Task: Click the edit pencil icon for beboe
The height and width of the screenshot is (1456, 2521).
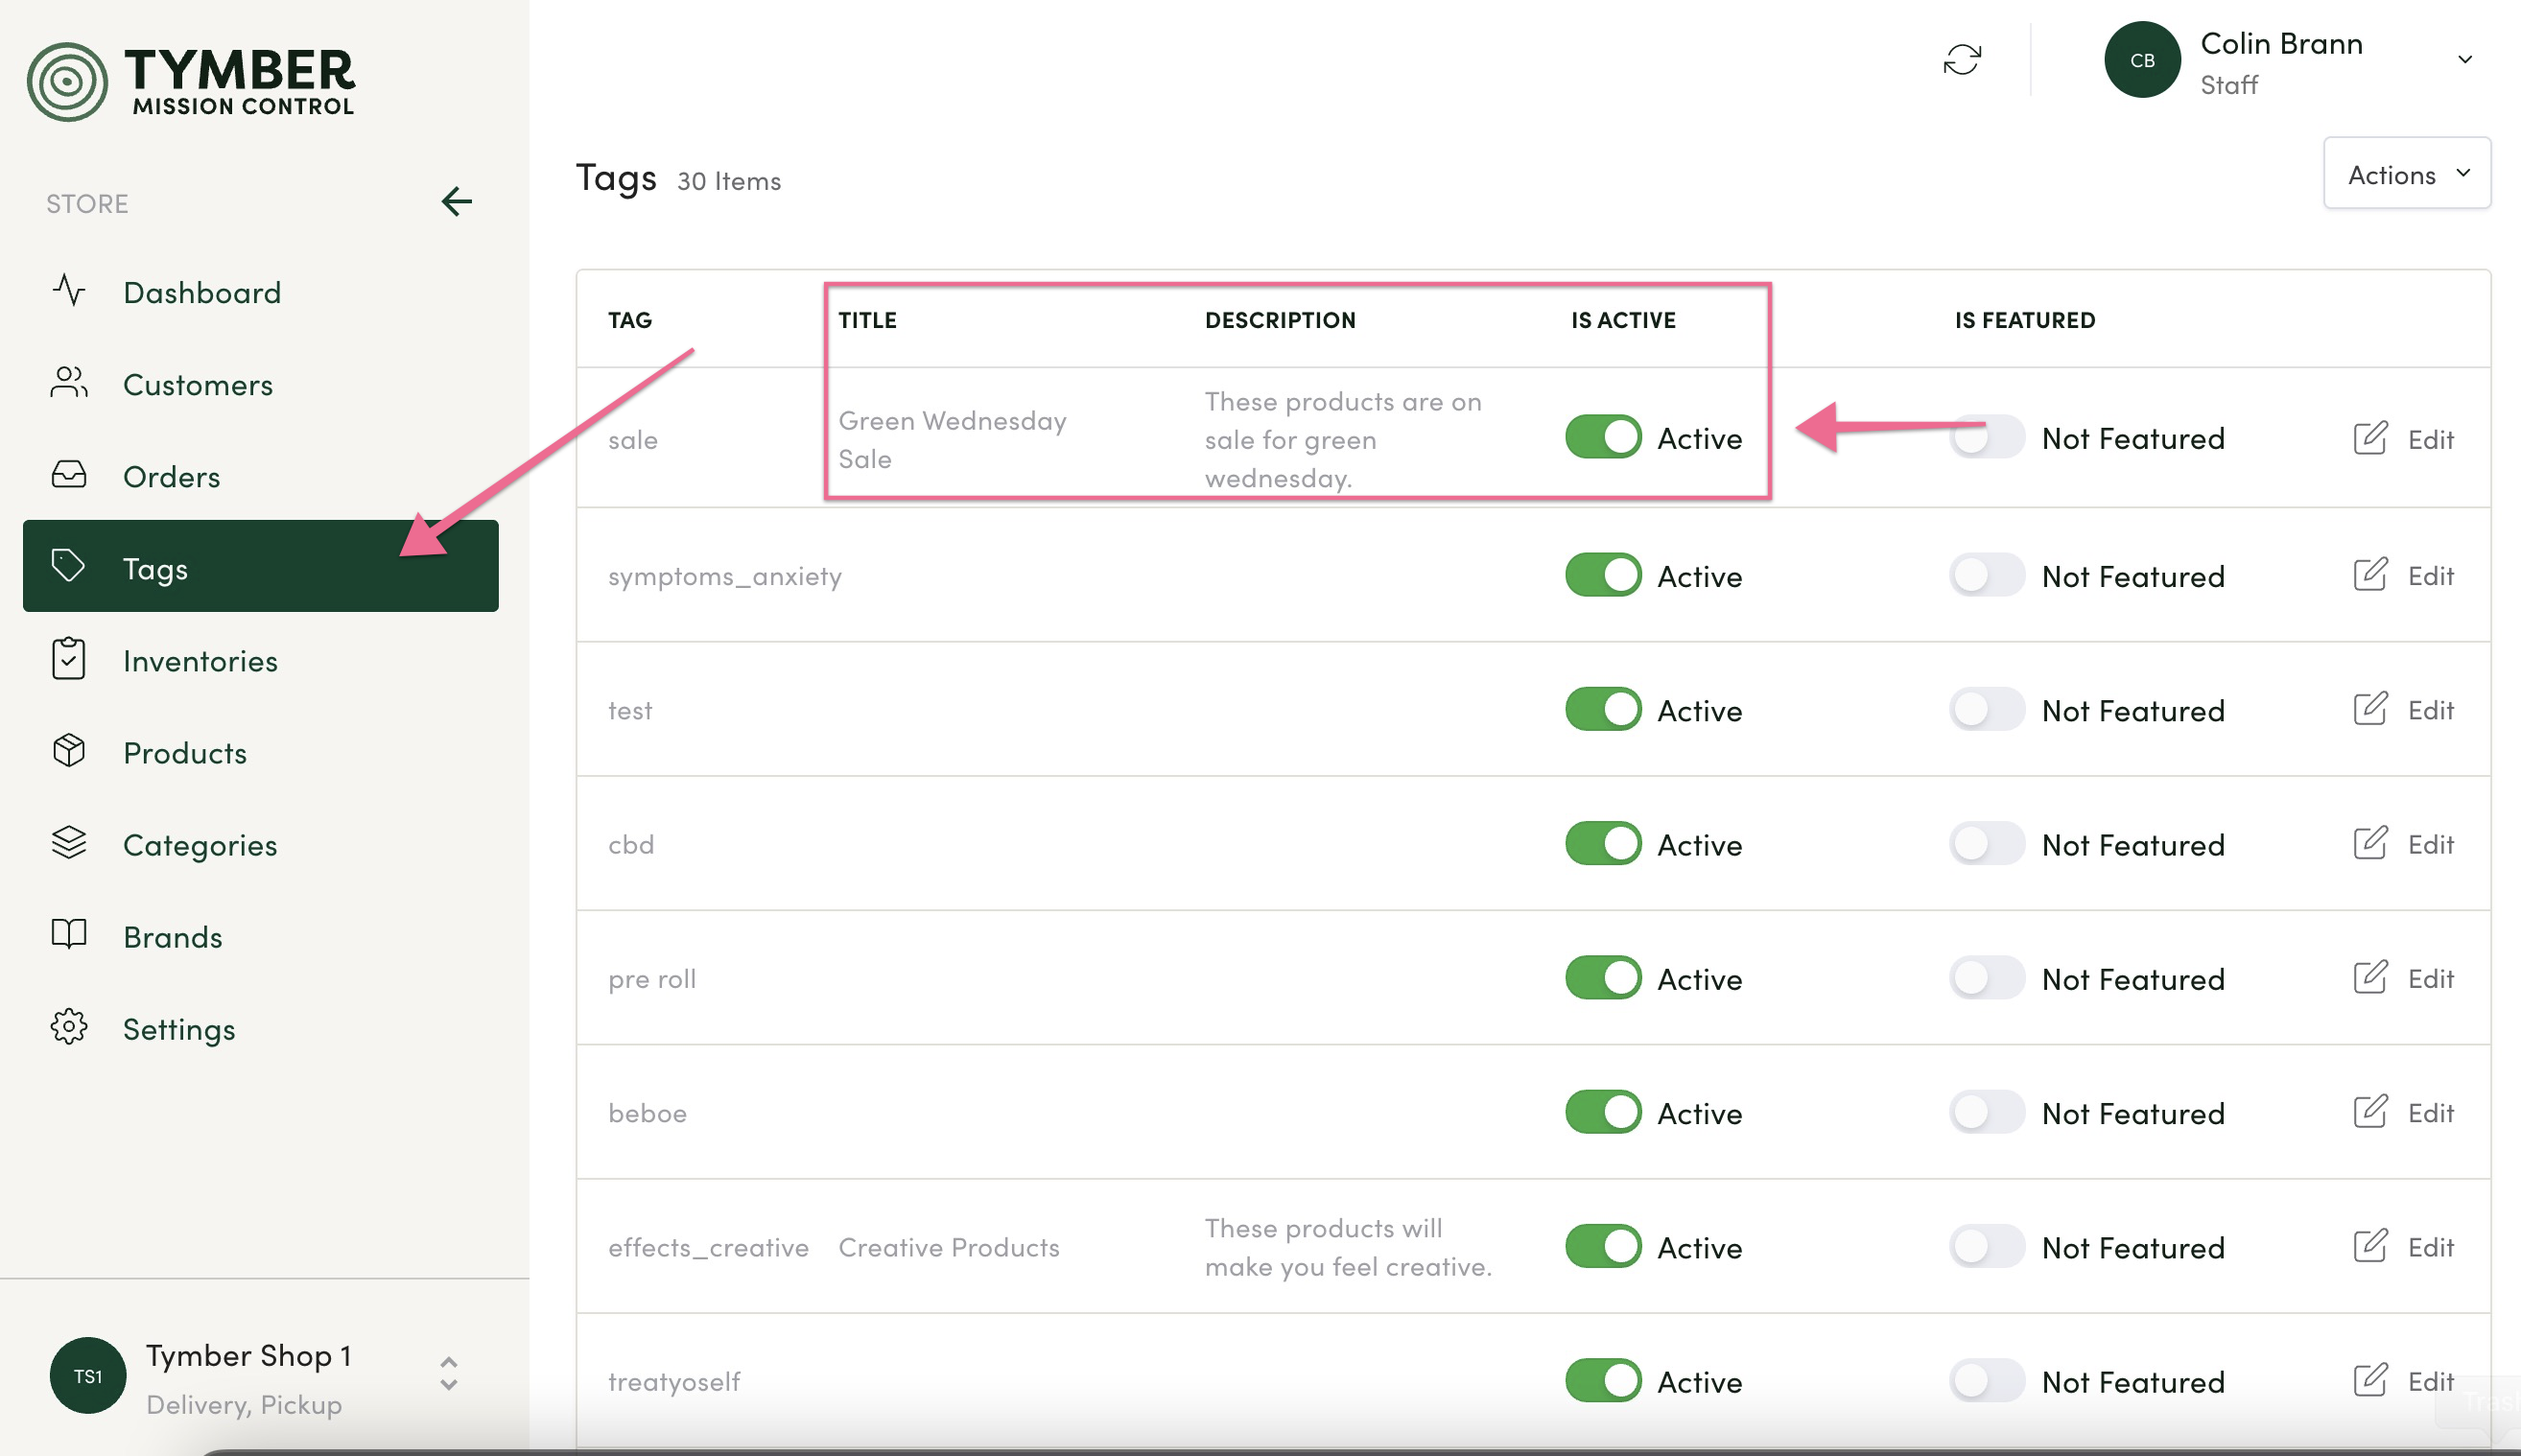Action: coord(2370,1112)
